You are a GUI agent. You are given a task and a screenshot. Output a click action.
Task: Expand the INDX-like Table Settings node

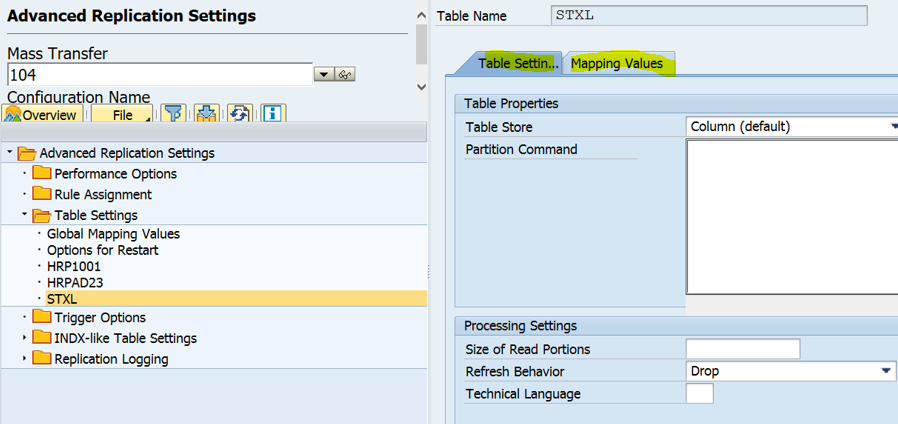(24, 338)
